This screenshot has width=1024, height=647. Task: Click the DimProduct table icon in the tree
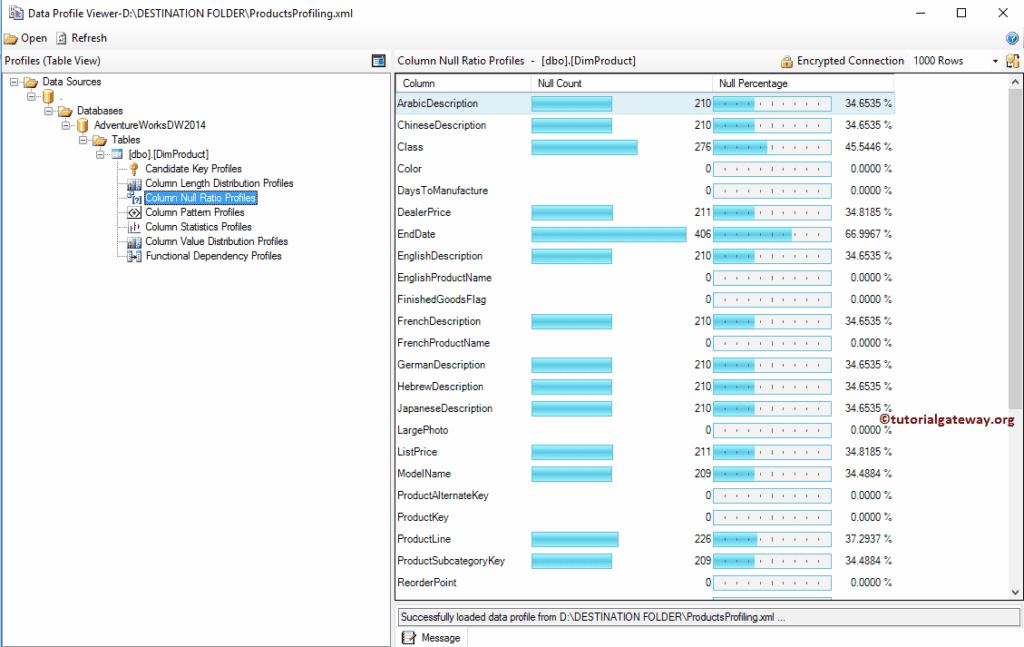[x=116, y=154]
